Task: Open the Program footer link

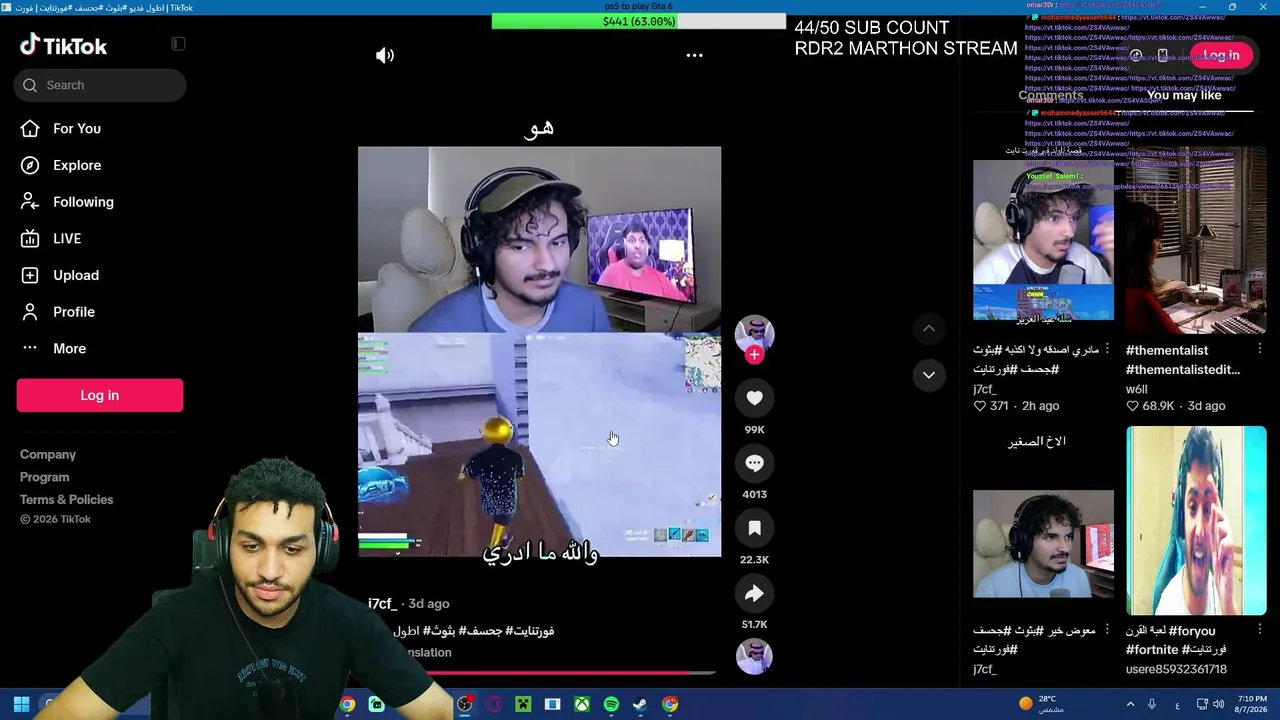Action: (x=45, y=477)
